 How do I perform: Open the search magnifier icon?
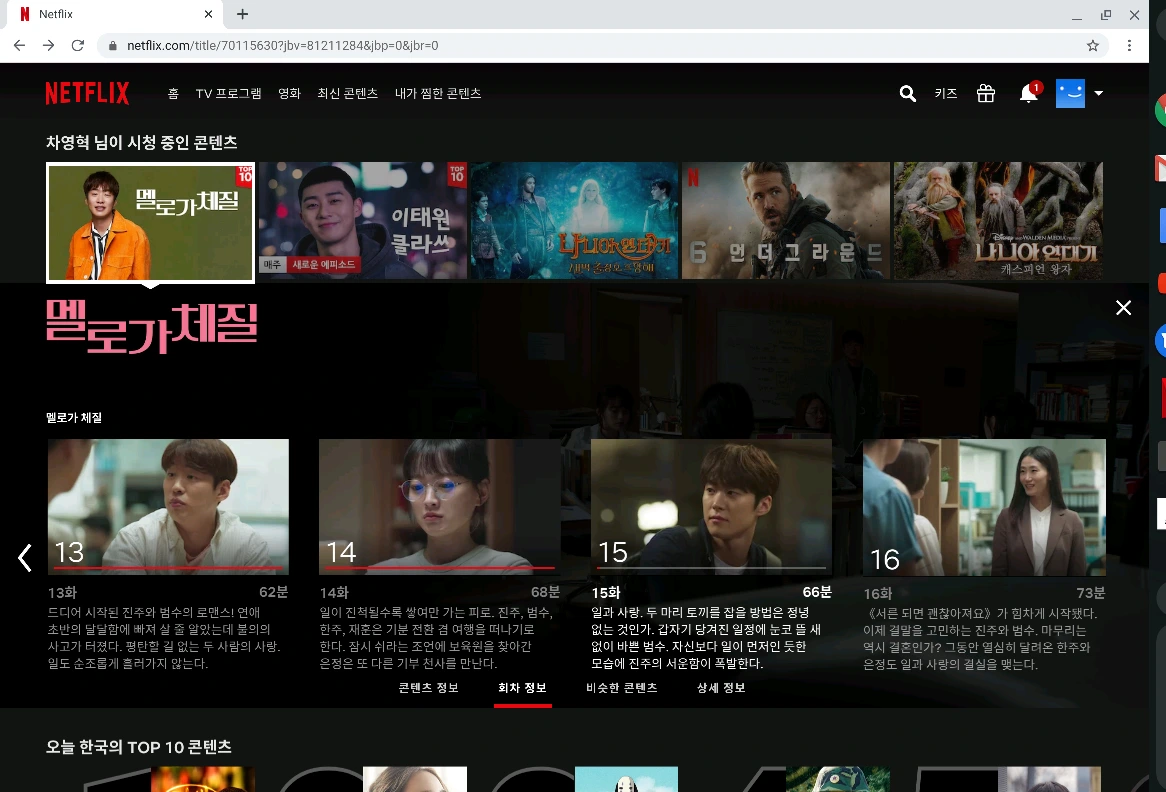click(907, 93)
